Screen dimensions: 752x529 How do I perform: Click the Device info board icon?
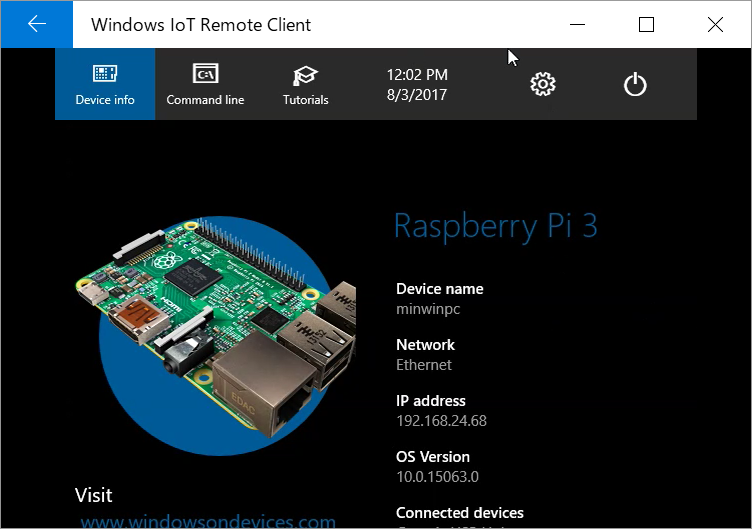(x=105, y=73)
